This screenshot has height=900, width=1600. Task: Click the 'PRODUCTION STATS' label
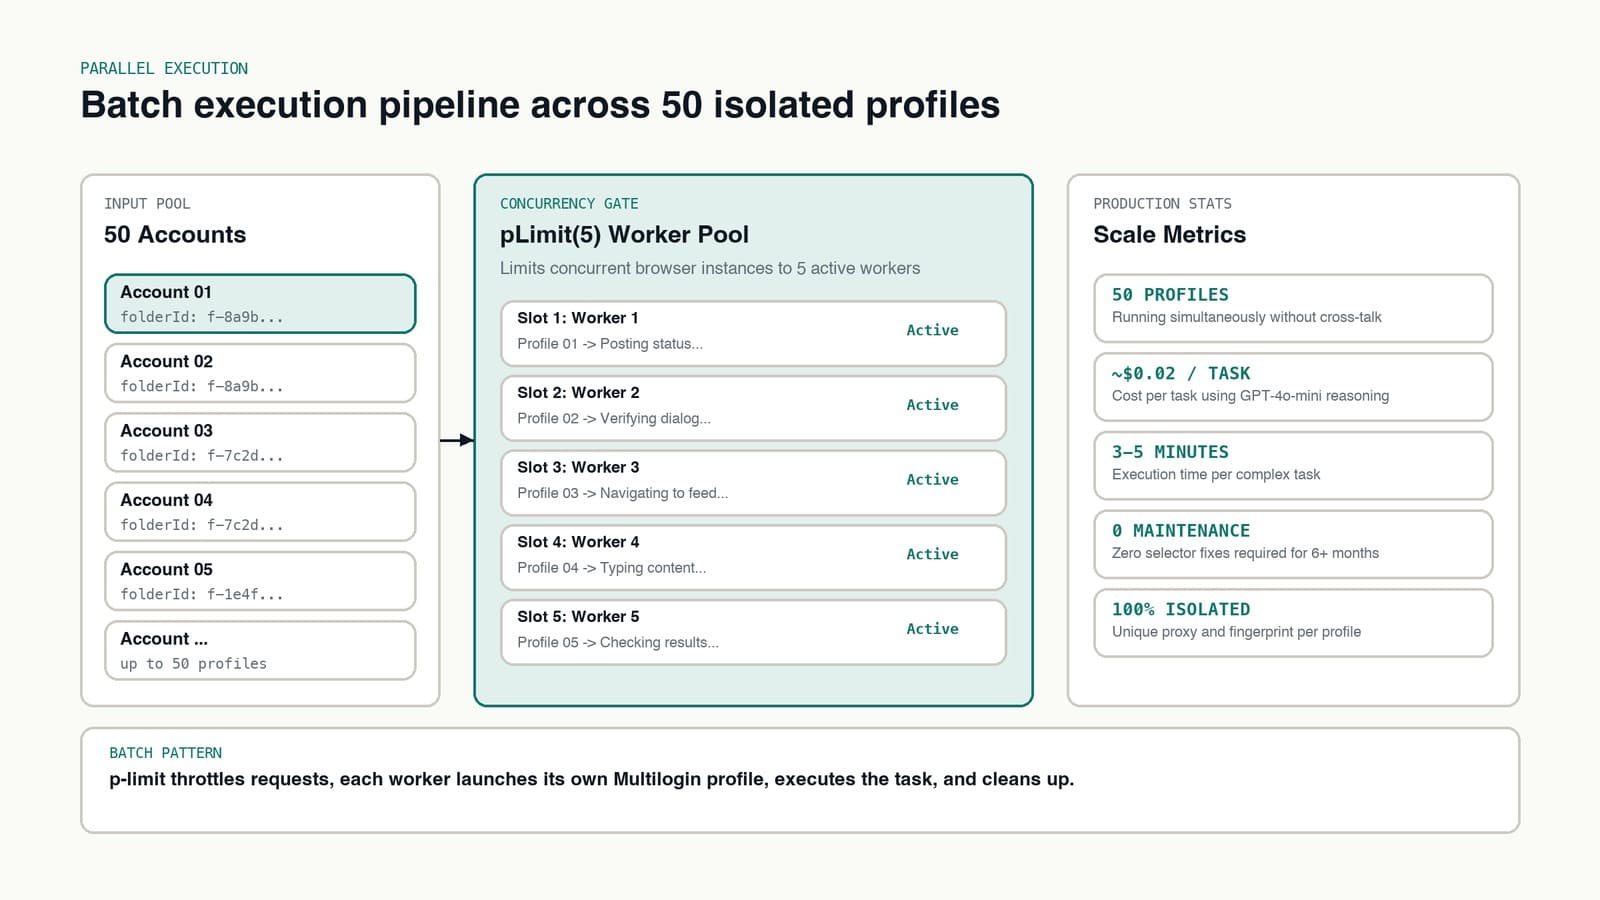1162,204
